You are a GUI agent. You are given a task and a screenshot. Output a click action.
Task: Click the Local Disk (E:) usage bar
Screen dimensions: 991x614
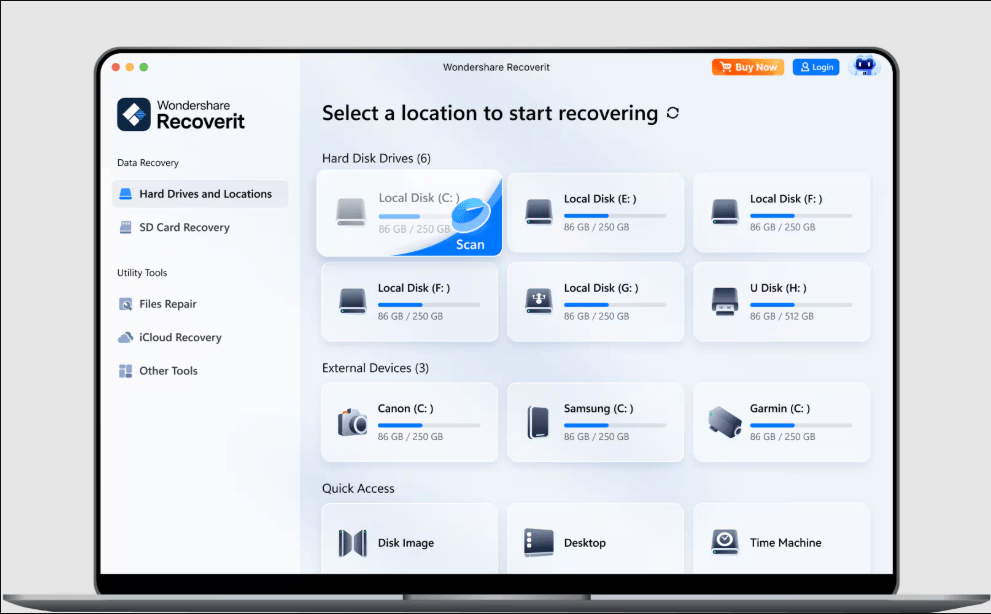615,216
